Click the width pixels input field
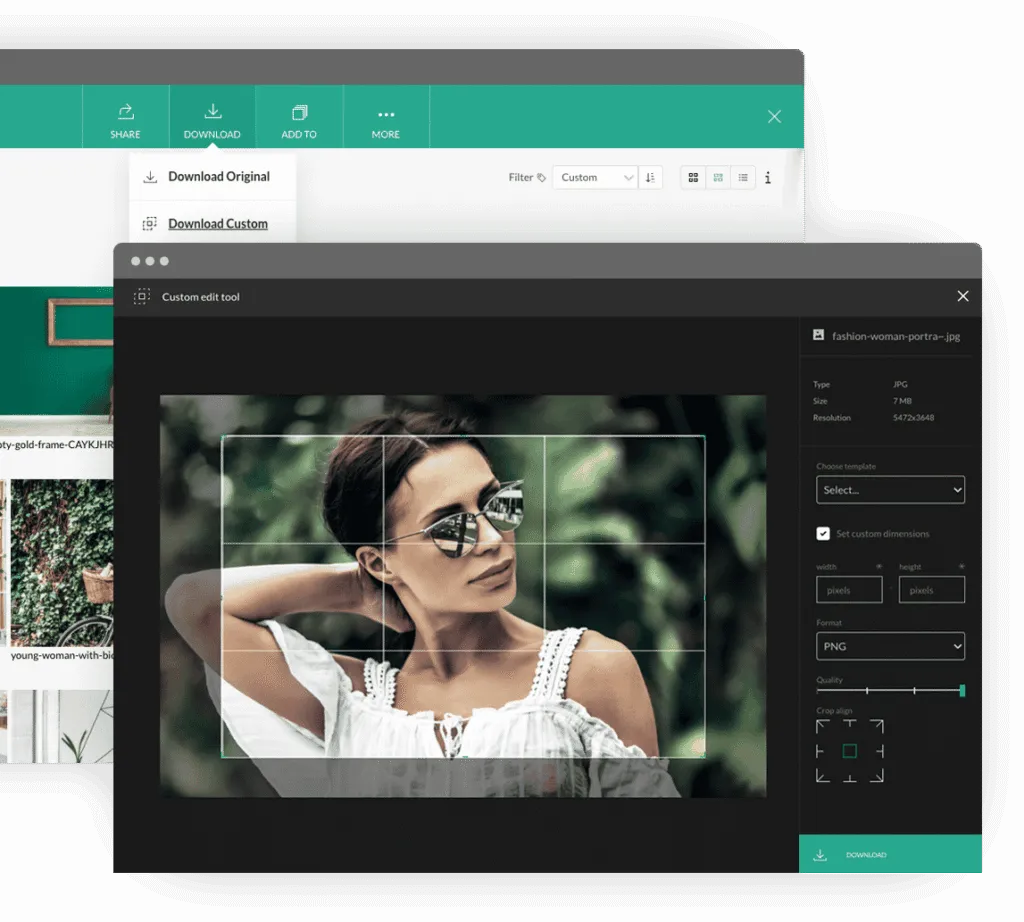 tap(849, 590)
